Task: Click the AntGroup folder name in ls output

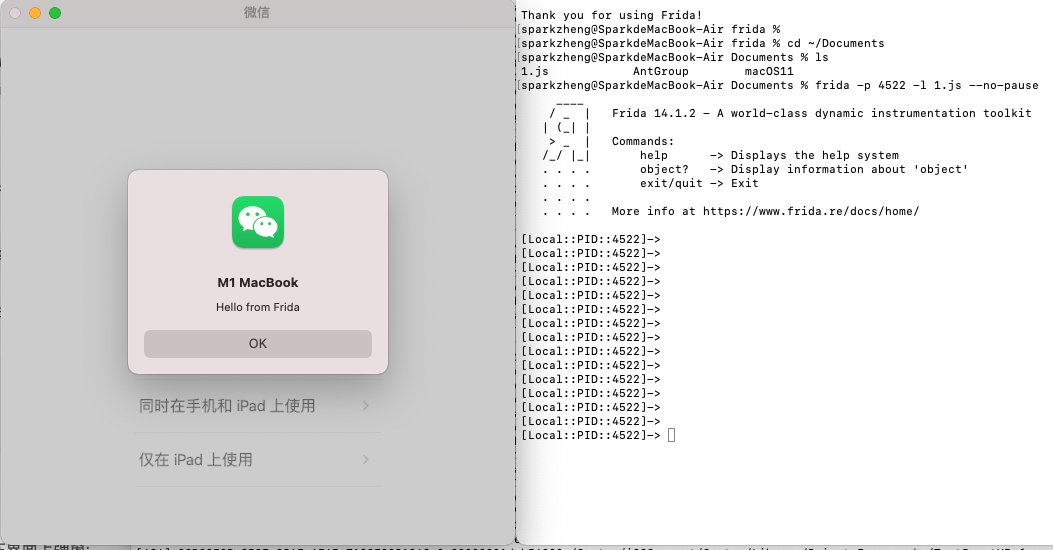Action: tap(660, 71)
